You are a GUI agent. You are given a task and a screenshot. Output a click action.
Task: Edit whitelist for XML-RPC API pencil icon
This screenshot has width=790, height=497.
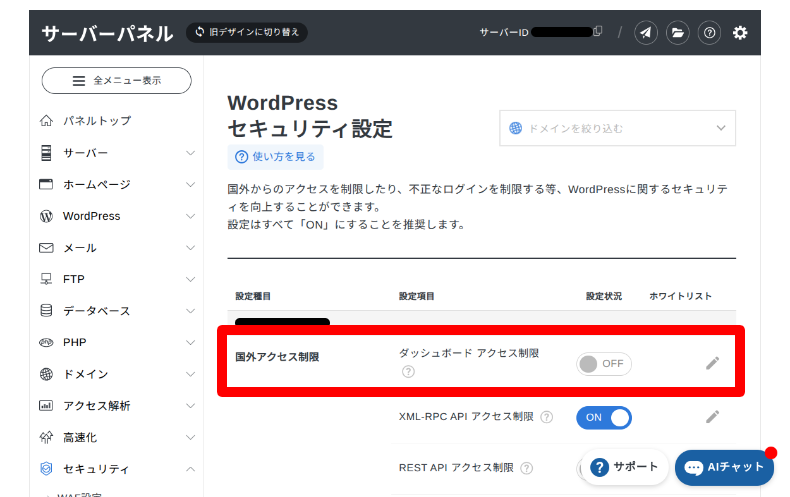(712, 417)
